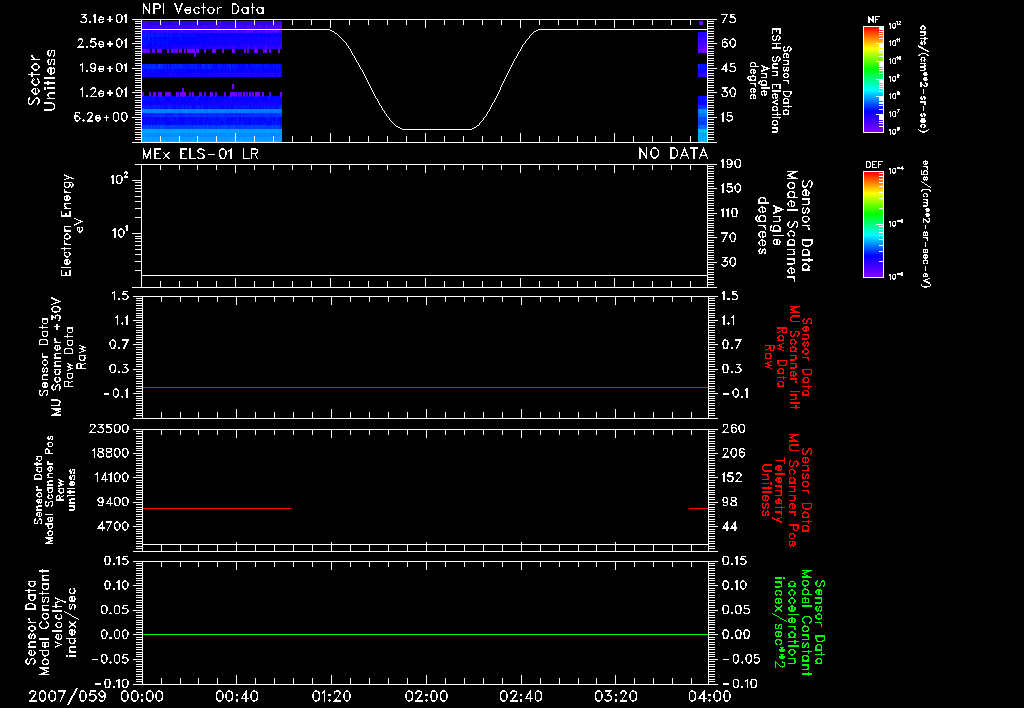Click the 190 scanner angle tick label
Screen dimensions: 1024x708
(731, 164)
